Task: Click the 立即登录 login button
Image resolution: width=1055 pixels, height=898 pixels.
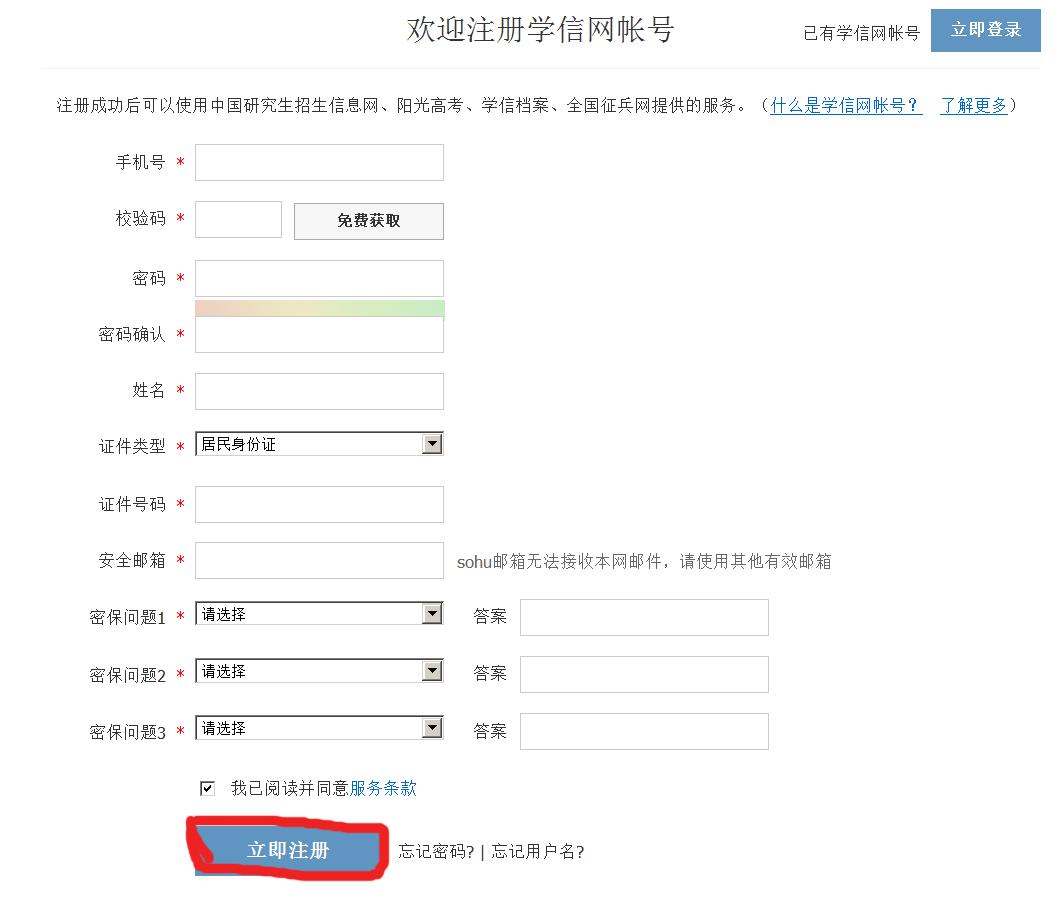Action: tap(986, 30)
